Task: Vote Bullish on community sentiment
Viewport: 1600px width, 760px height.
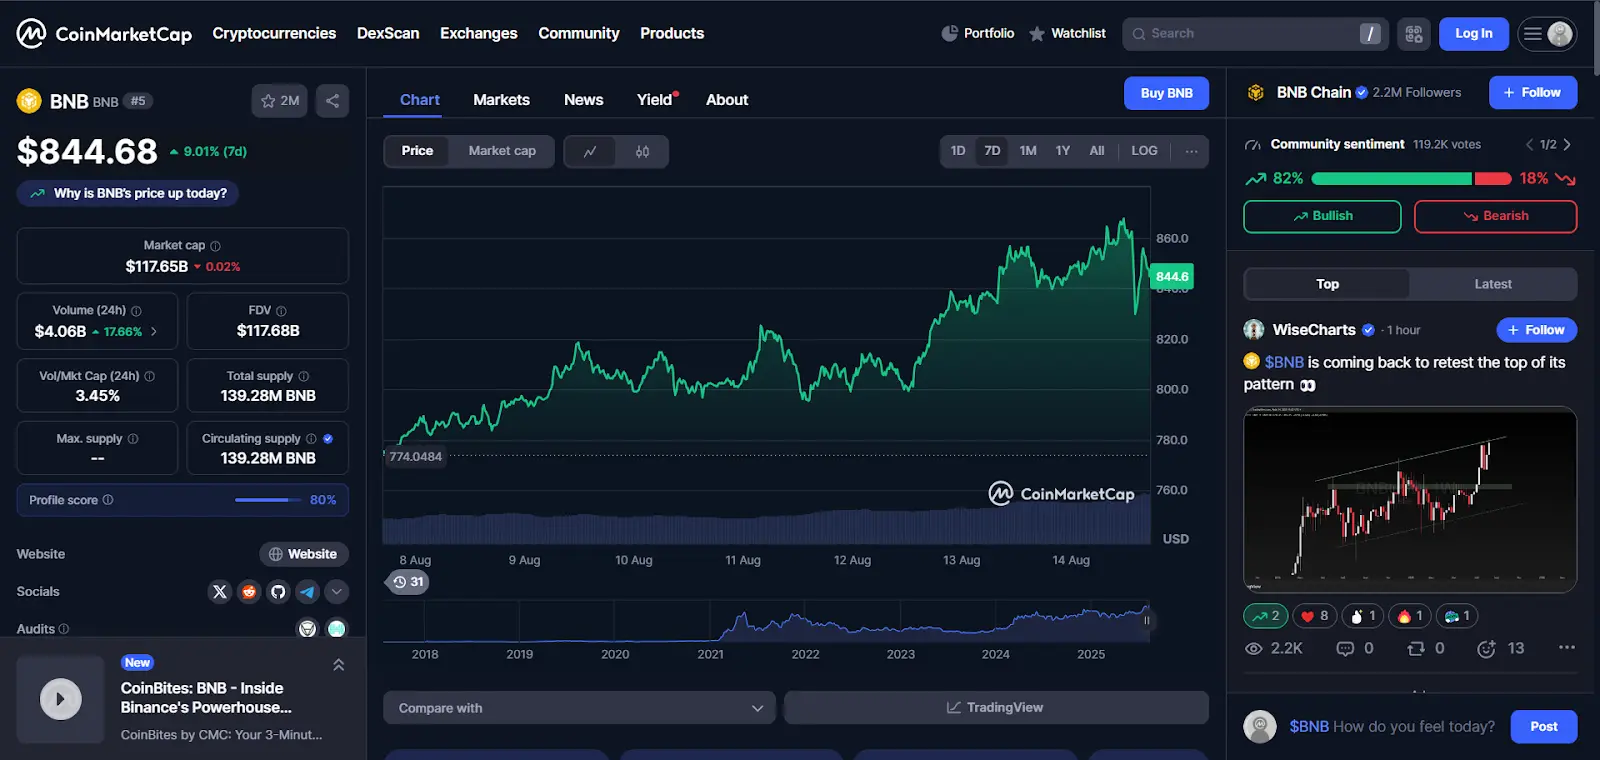Action: point(1322,216)
